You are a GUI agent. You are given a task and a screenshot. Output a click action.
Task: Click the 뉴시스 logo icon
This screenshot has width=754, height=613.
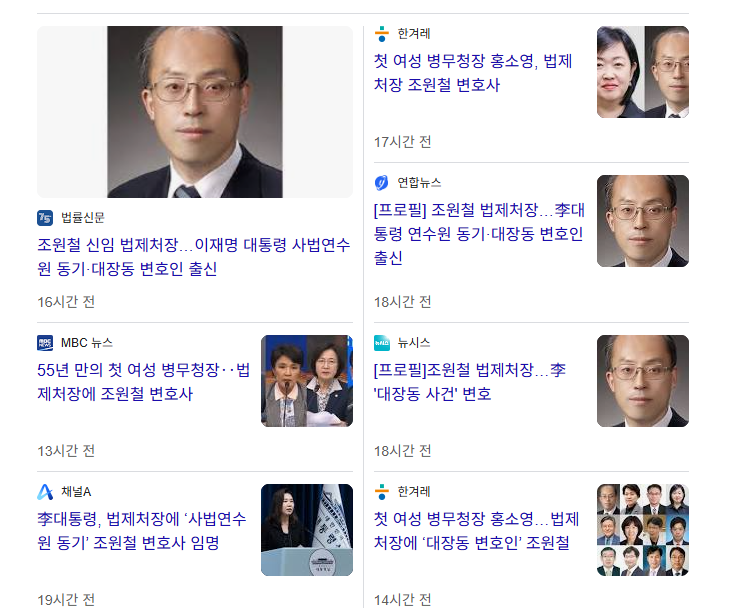pyautogui.click(x=382, y=343)
